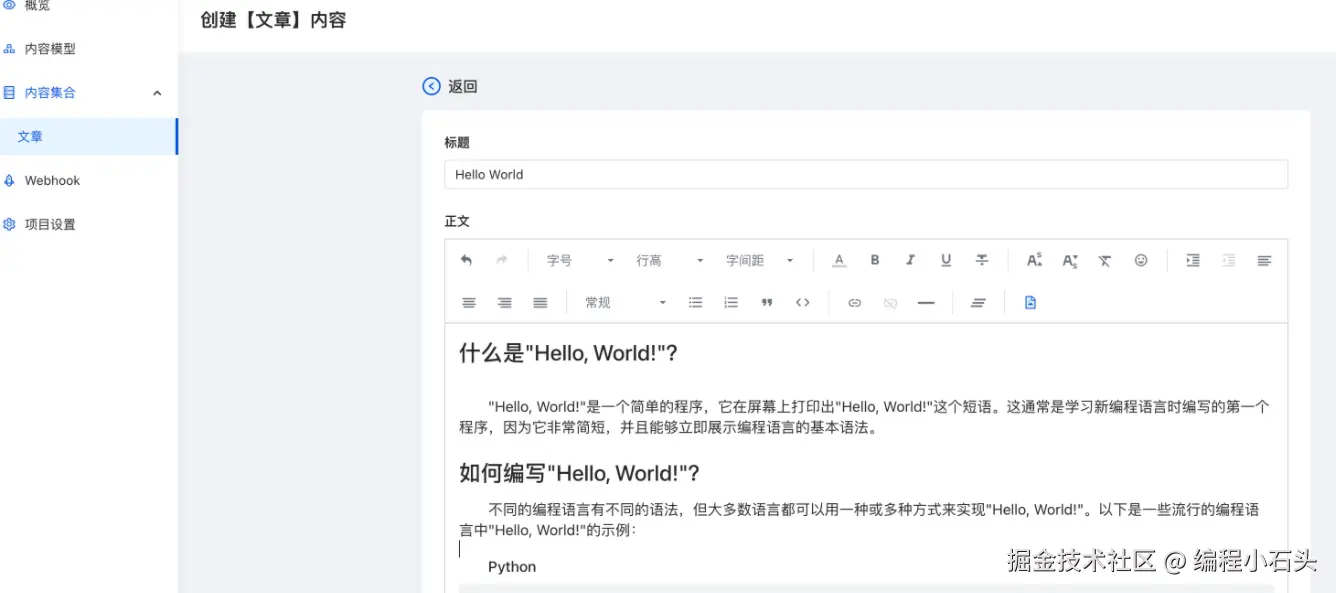The width and height of the screenshot is (1336, 593).
Task: Toggle bold formatting
Action: (875, 260)
